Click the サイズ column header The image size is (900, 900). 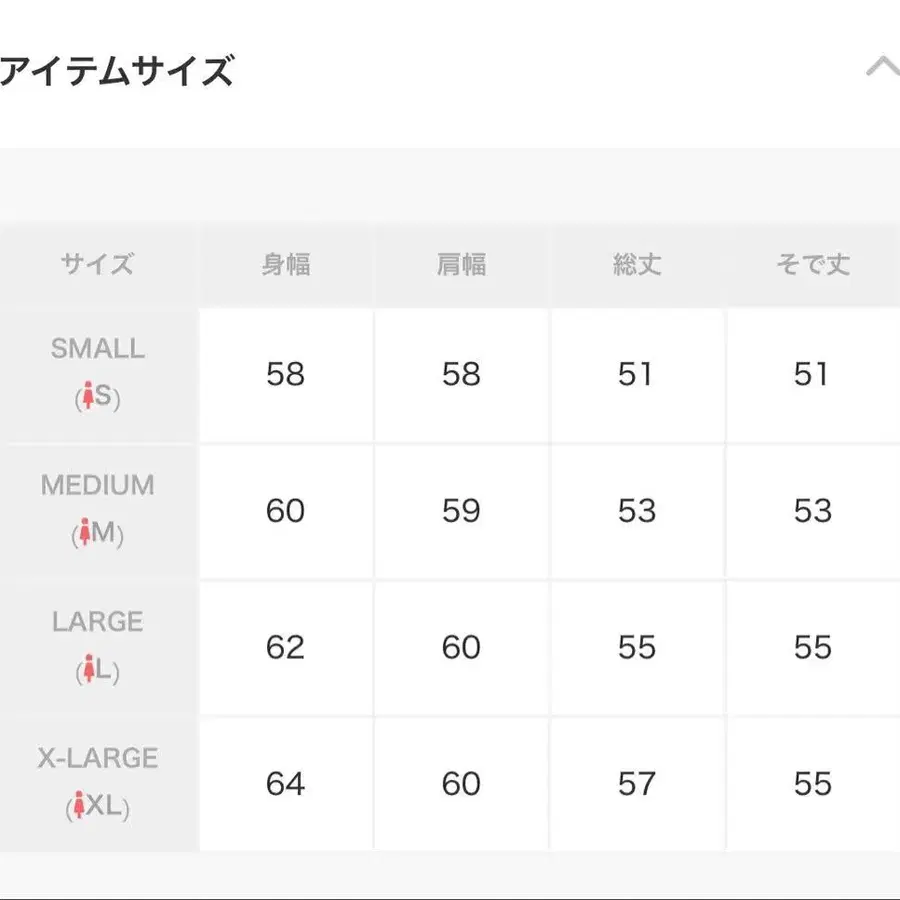[97, 265]
